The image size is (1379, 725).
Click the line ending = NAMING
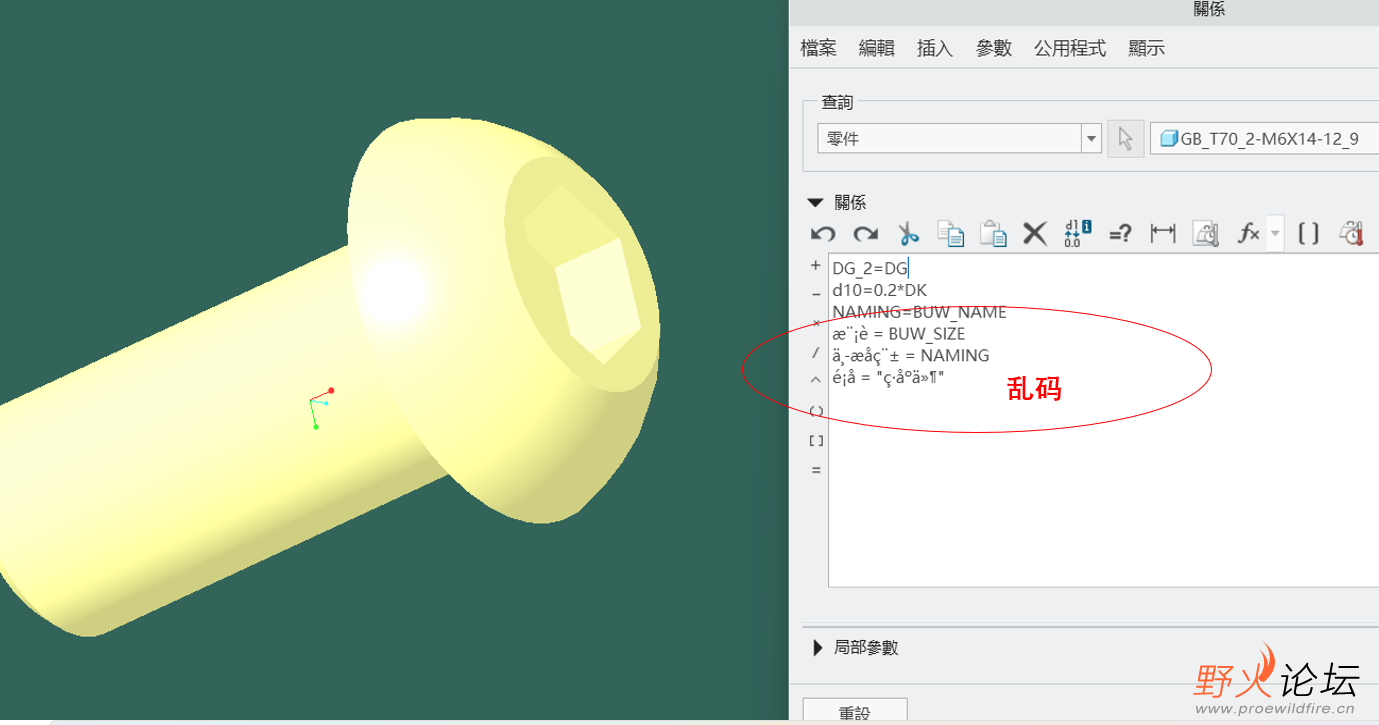point(910,356)
